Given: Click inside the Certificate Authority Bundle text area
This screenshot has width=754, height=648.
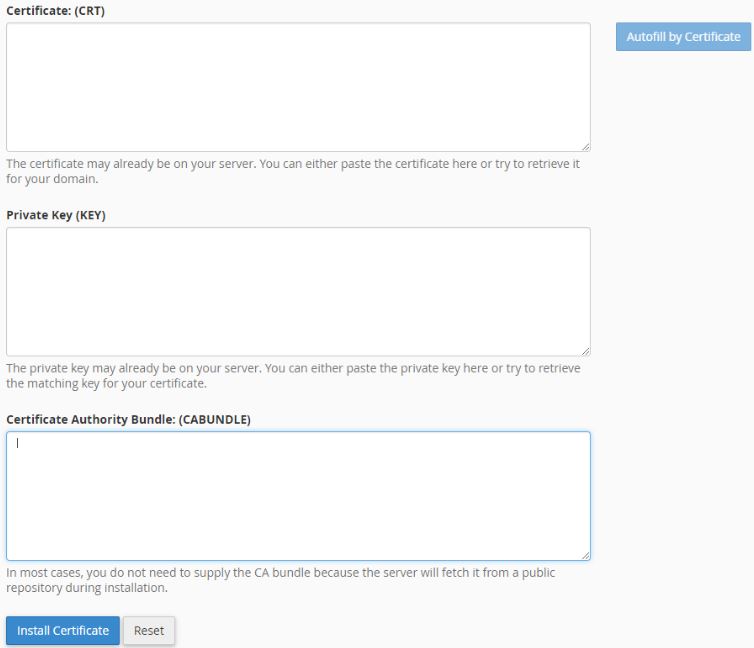Looking at the screenshot, I should click(298, 496).
